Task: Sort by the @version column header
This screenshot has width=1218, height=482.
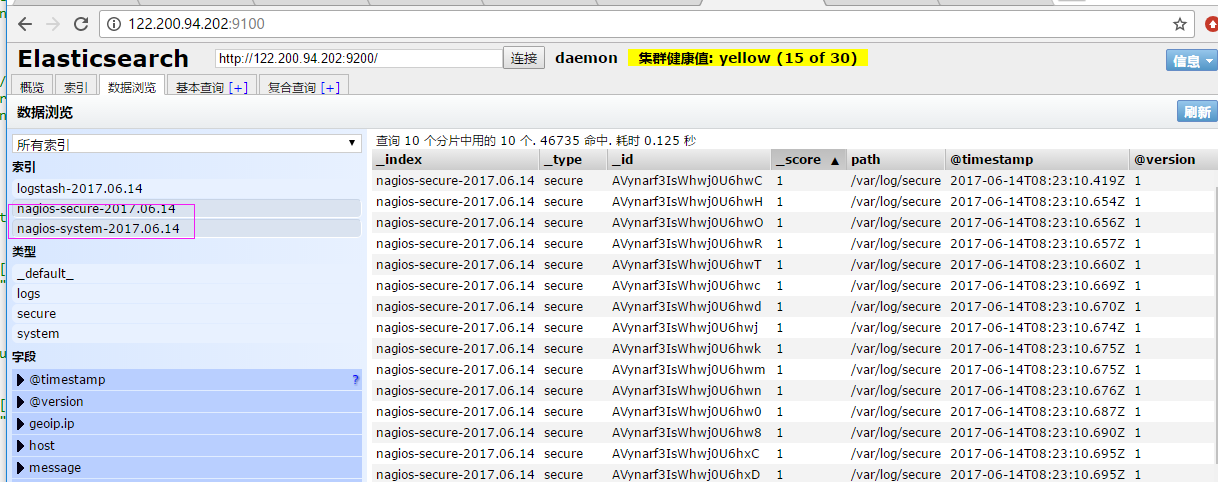Action: pos(1174,160)
